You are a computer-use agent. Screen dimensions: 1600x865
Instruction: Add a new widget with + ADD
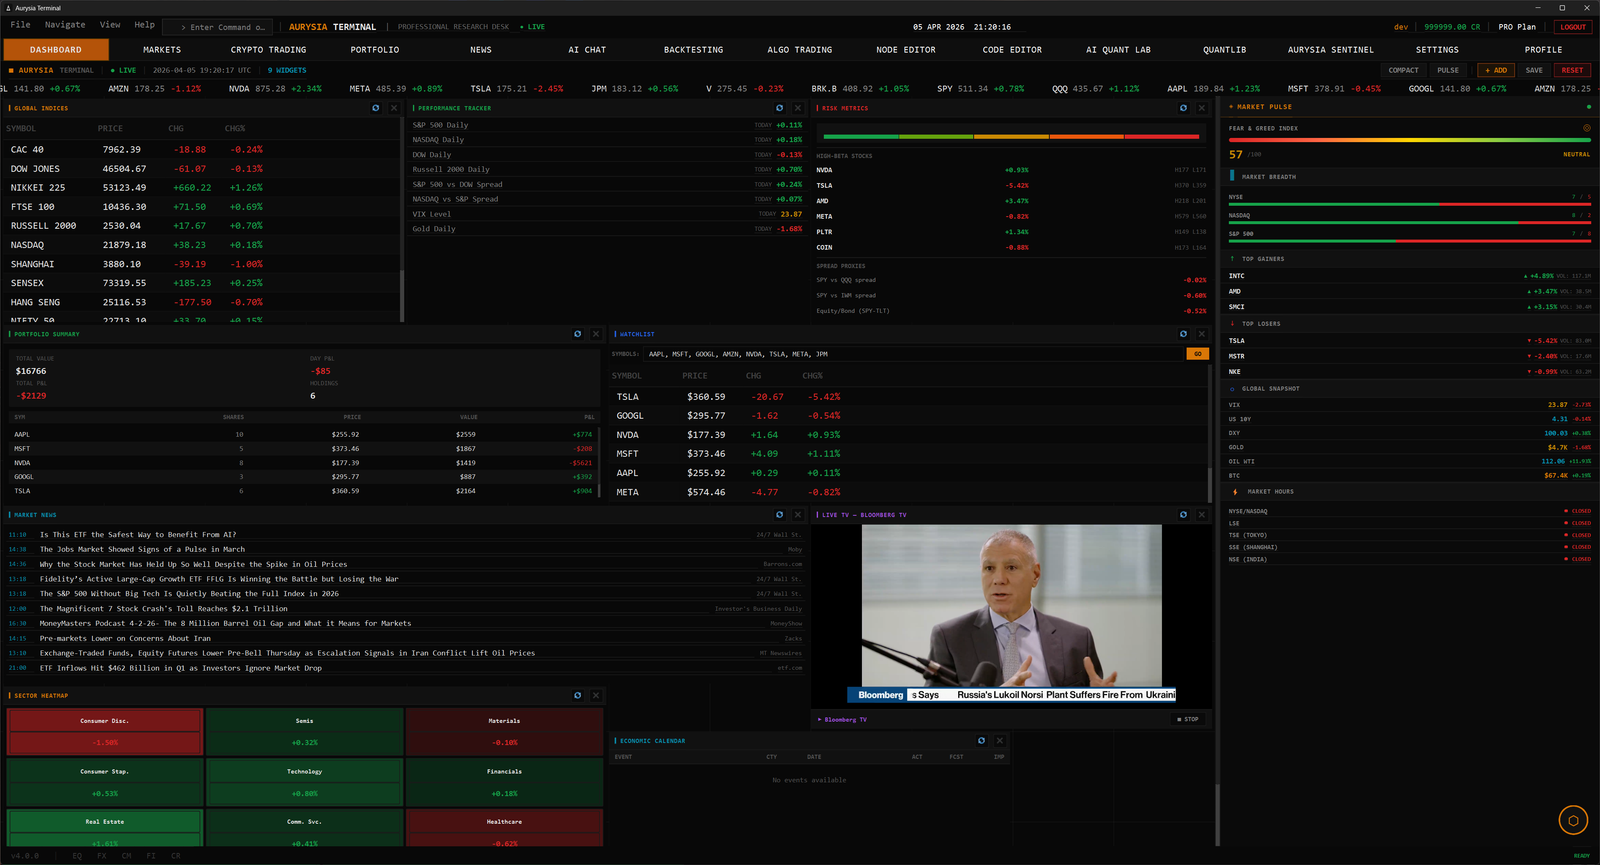pyautogui.click(x=1496, y=71)
